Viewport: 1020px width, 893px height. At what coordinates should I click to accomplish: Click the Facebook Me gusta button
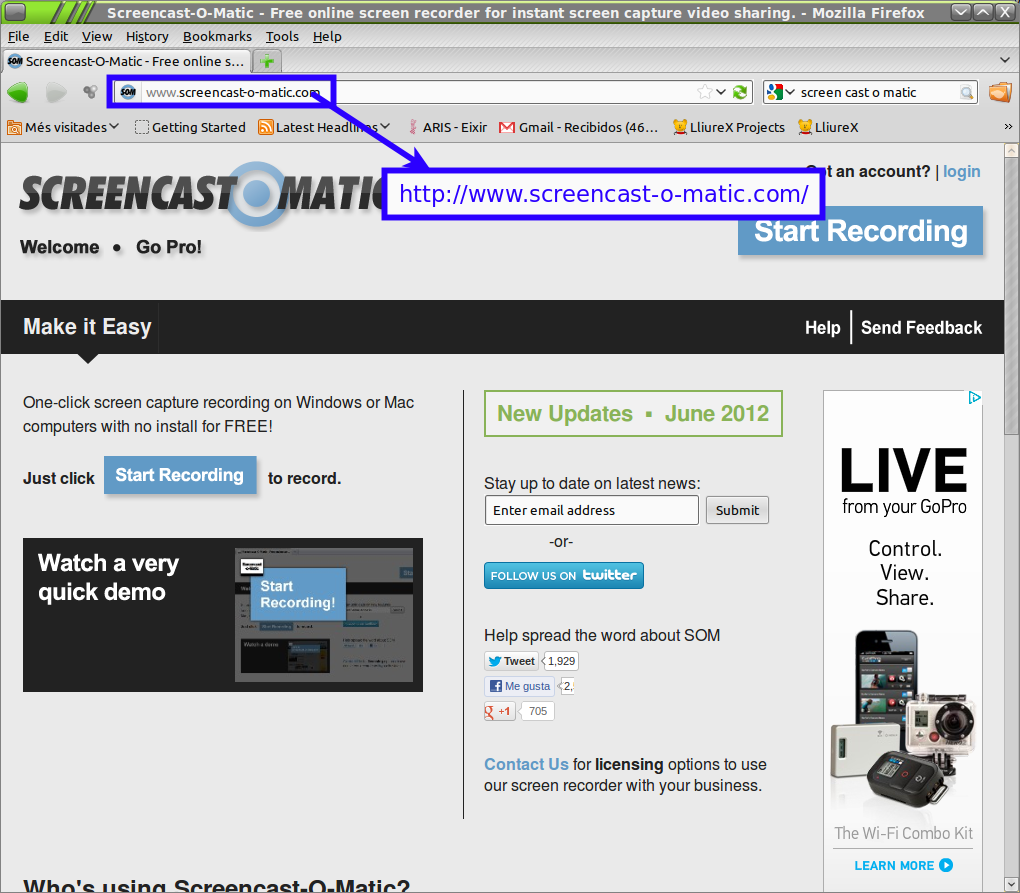click(x=519, y=686)
